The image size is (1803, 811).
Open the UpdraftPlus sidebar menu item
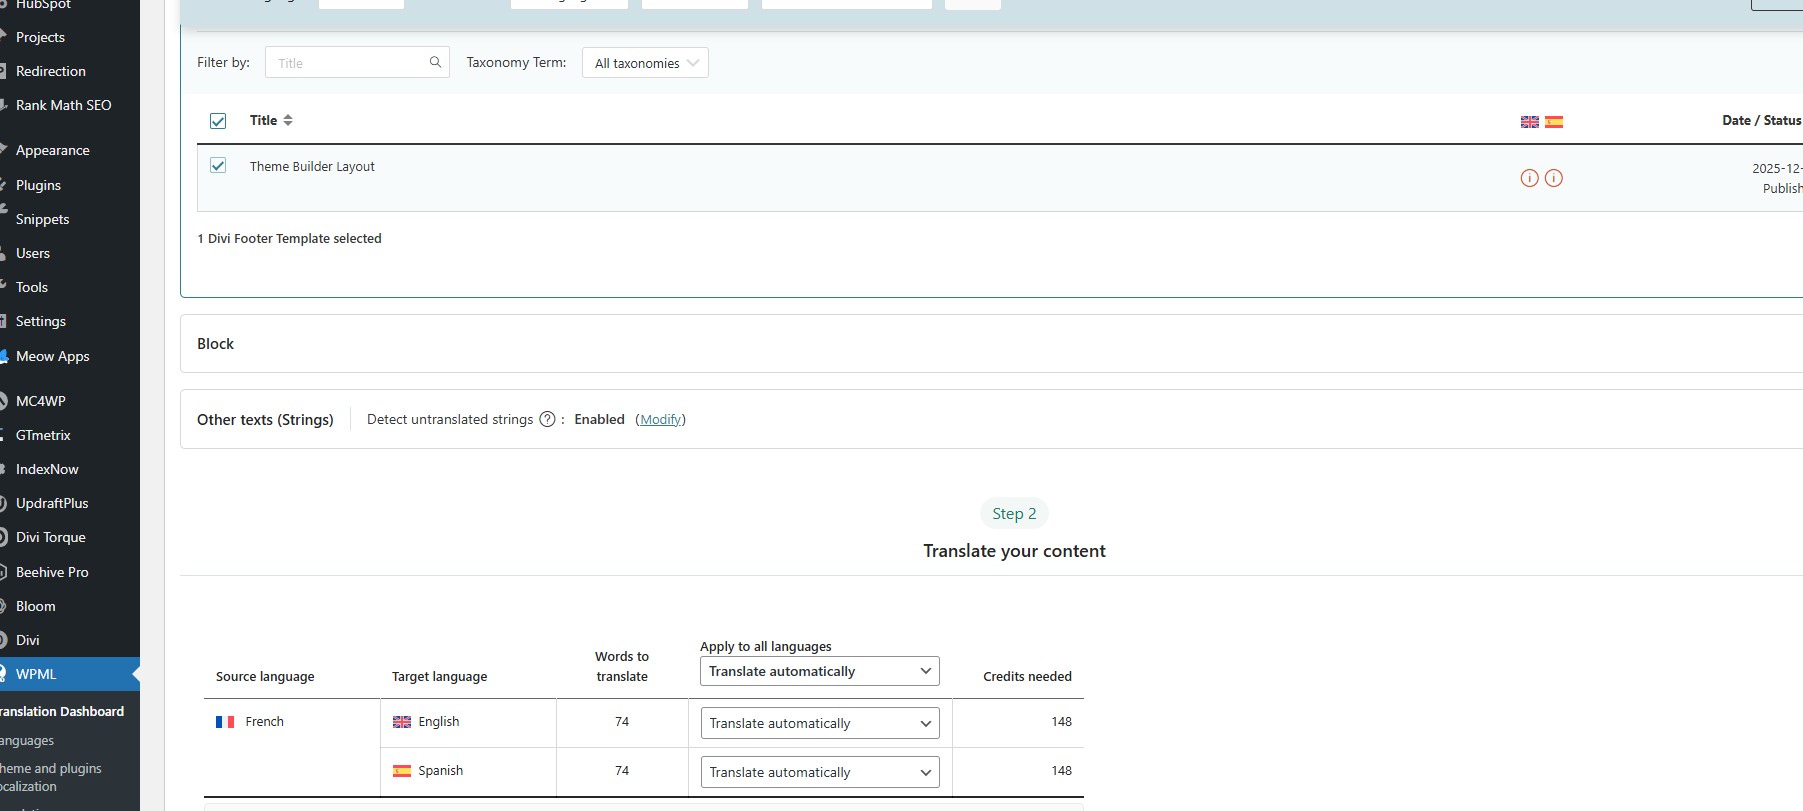[52, 503]
